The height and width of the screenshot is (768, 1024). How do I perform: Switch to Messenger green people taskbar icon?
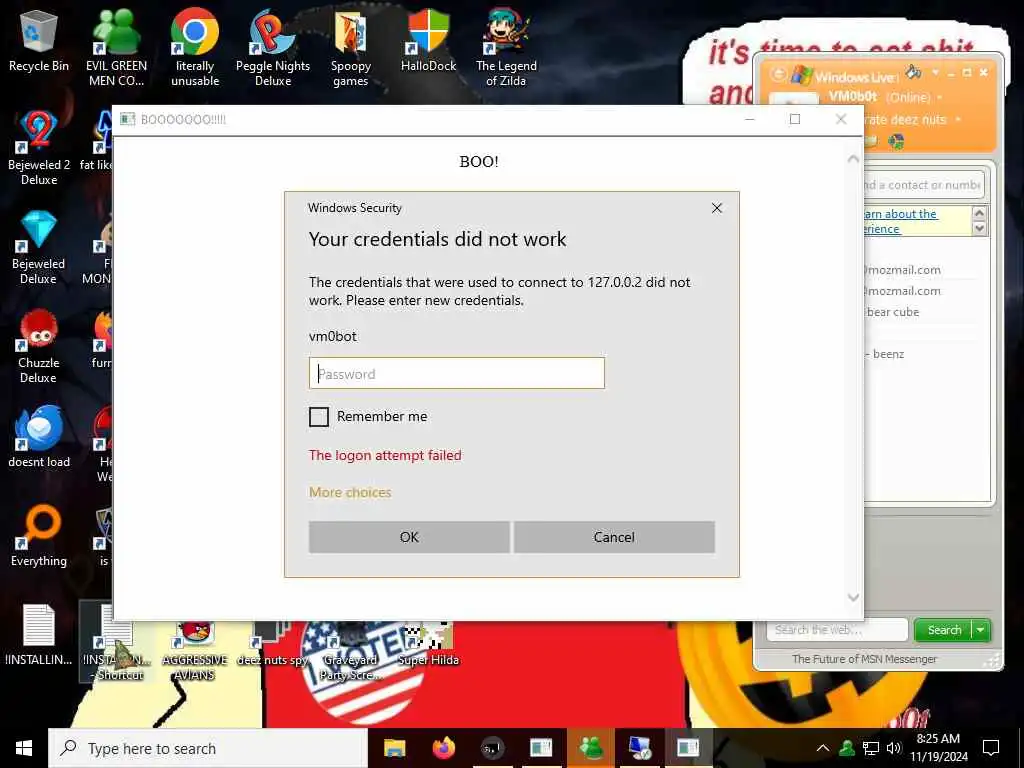pyautogui.click(x=590, y=748)
